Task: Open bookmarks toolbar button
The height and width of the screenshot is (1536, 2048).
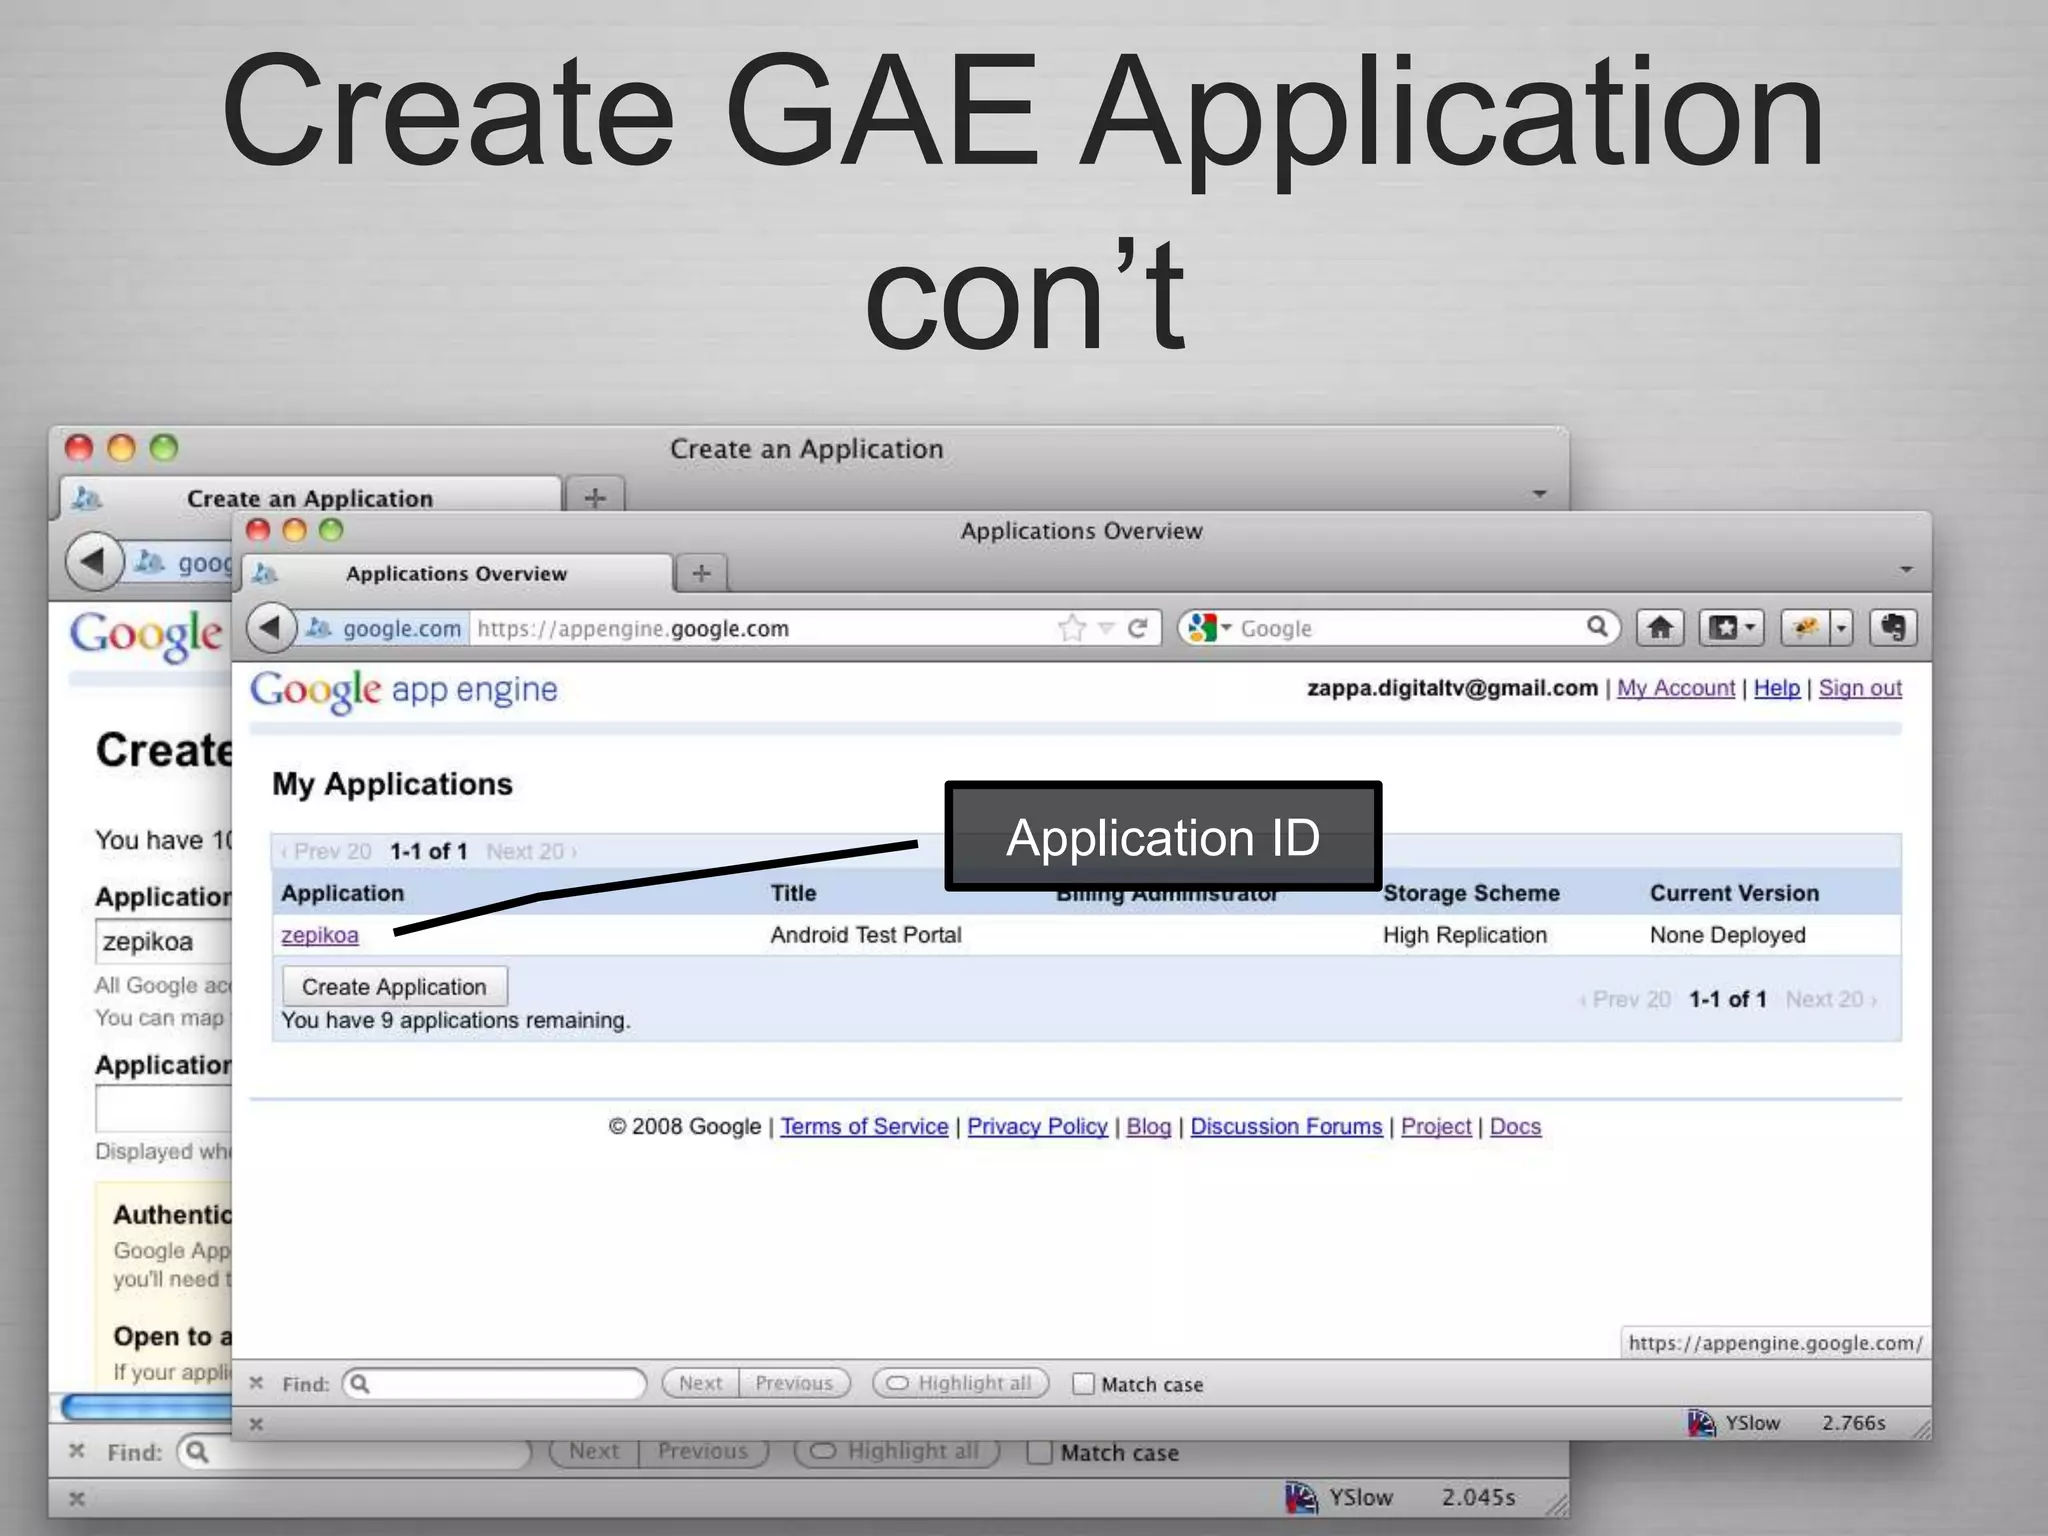Action: click(1731, 628)
